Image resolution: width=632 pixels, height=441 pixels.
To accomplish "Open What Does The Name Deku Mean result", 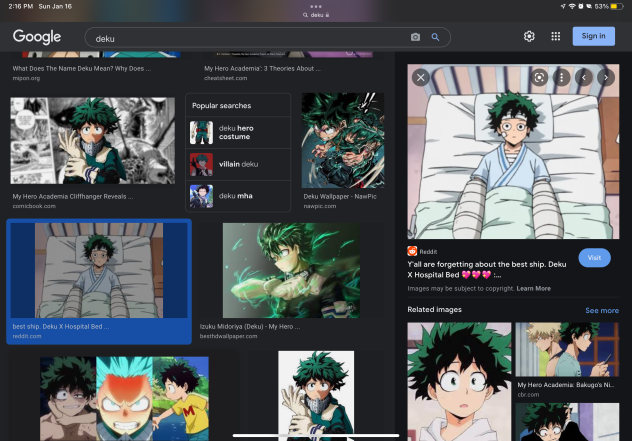I will [x=81, y=69].
